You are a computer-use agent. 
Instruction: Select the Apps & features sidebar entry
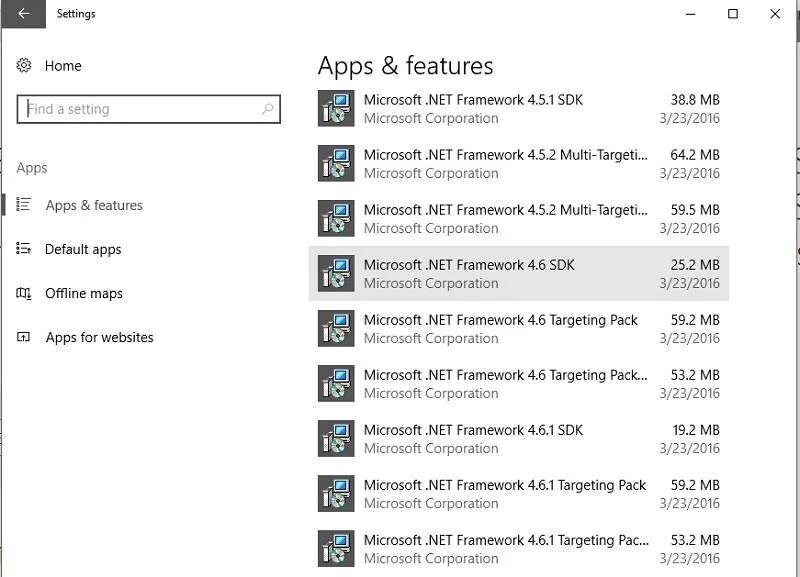point(94,205)
